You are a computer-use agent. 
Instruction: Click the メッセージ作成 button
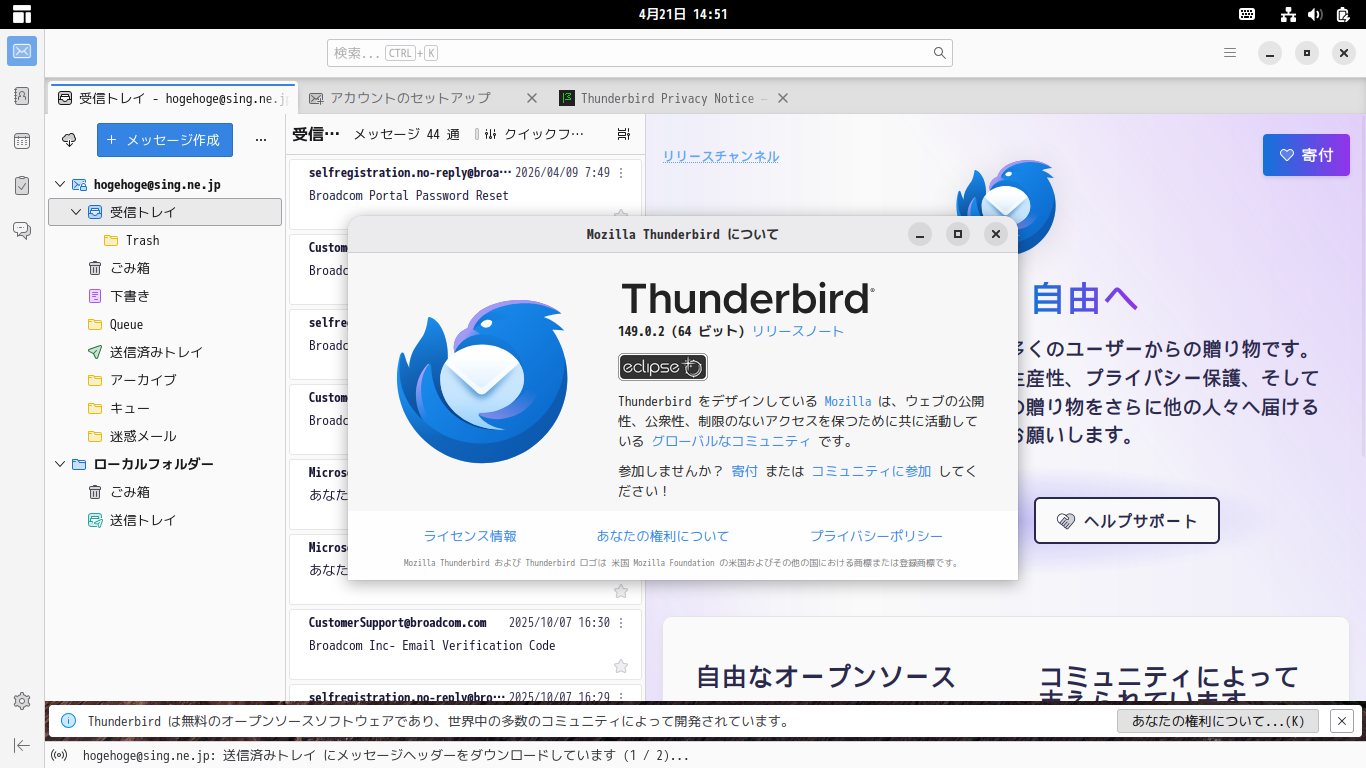point(165,140)
